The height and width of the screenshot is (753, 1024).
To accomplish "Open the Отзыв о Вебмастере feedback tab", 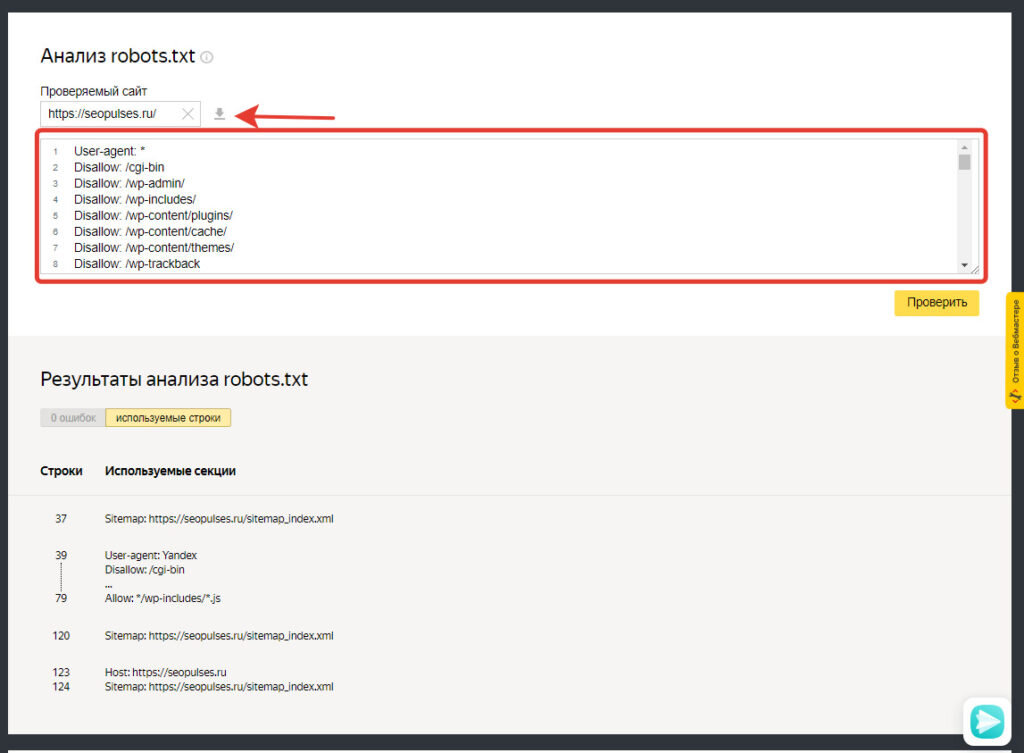I will [x=1015, y=351].
